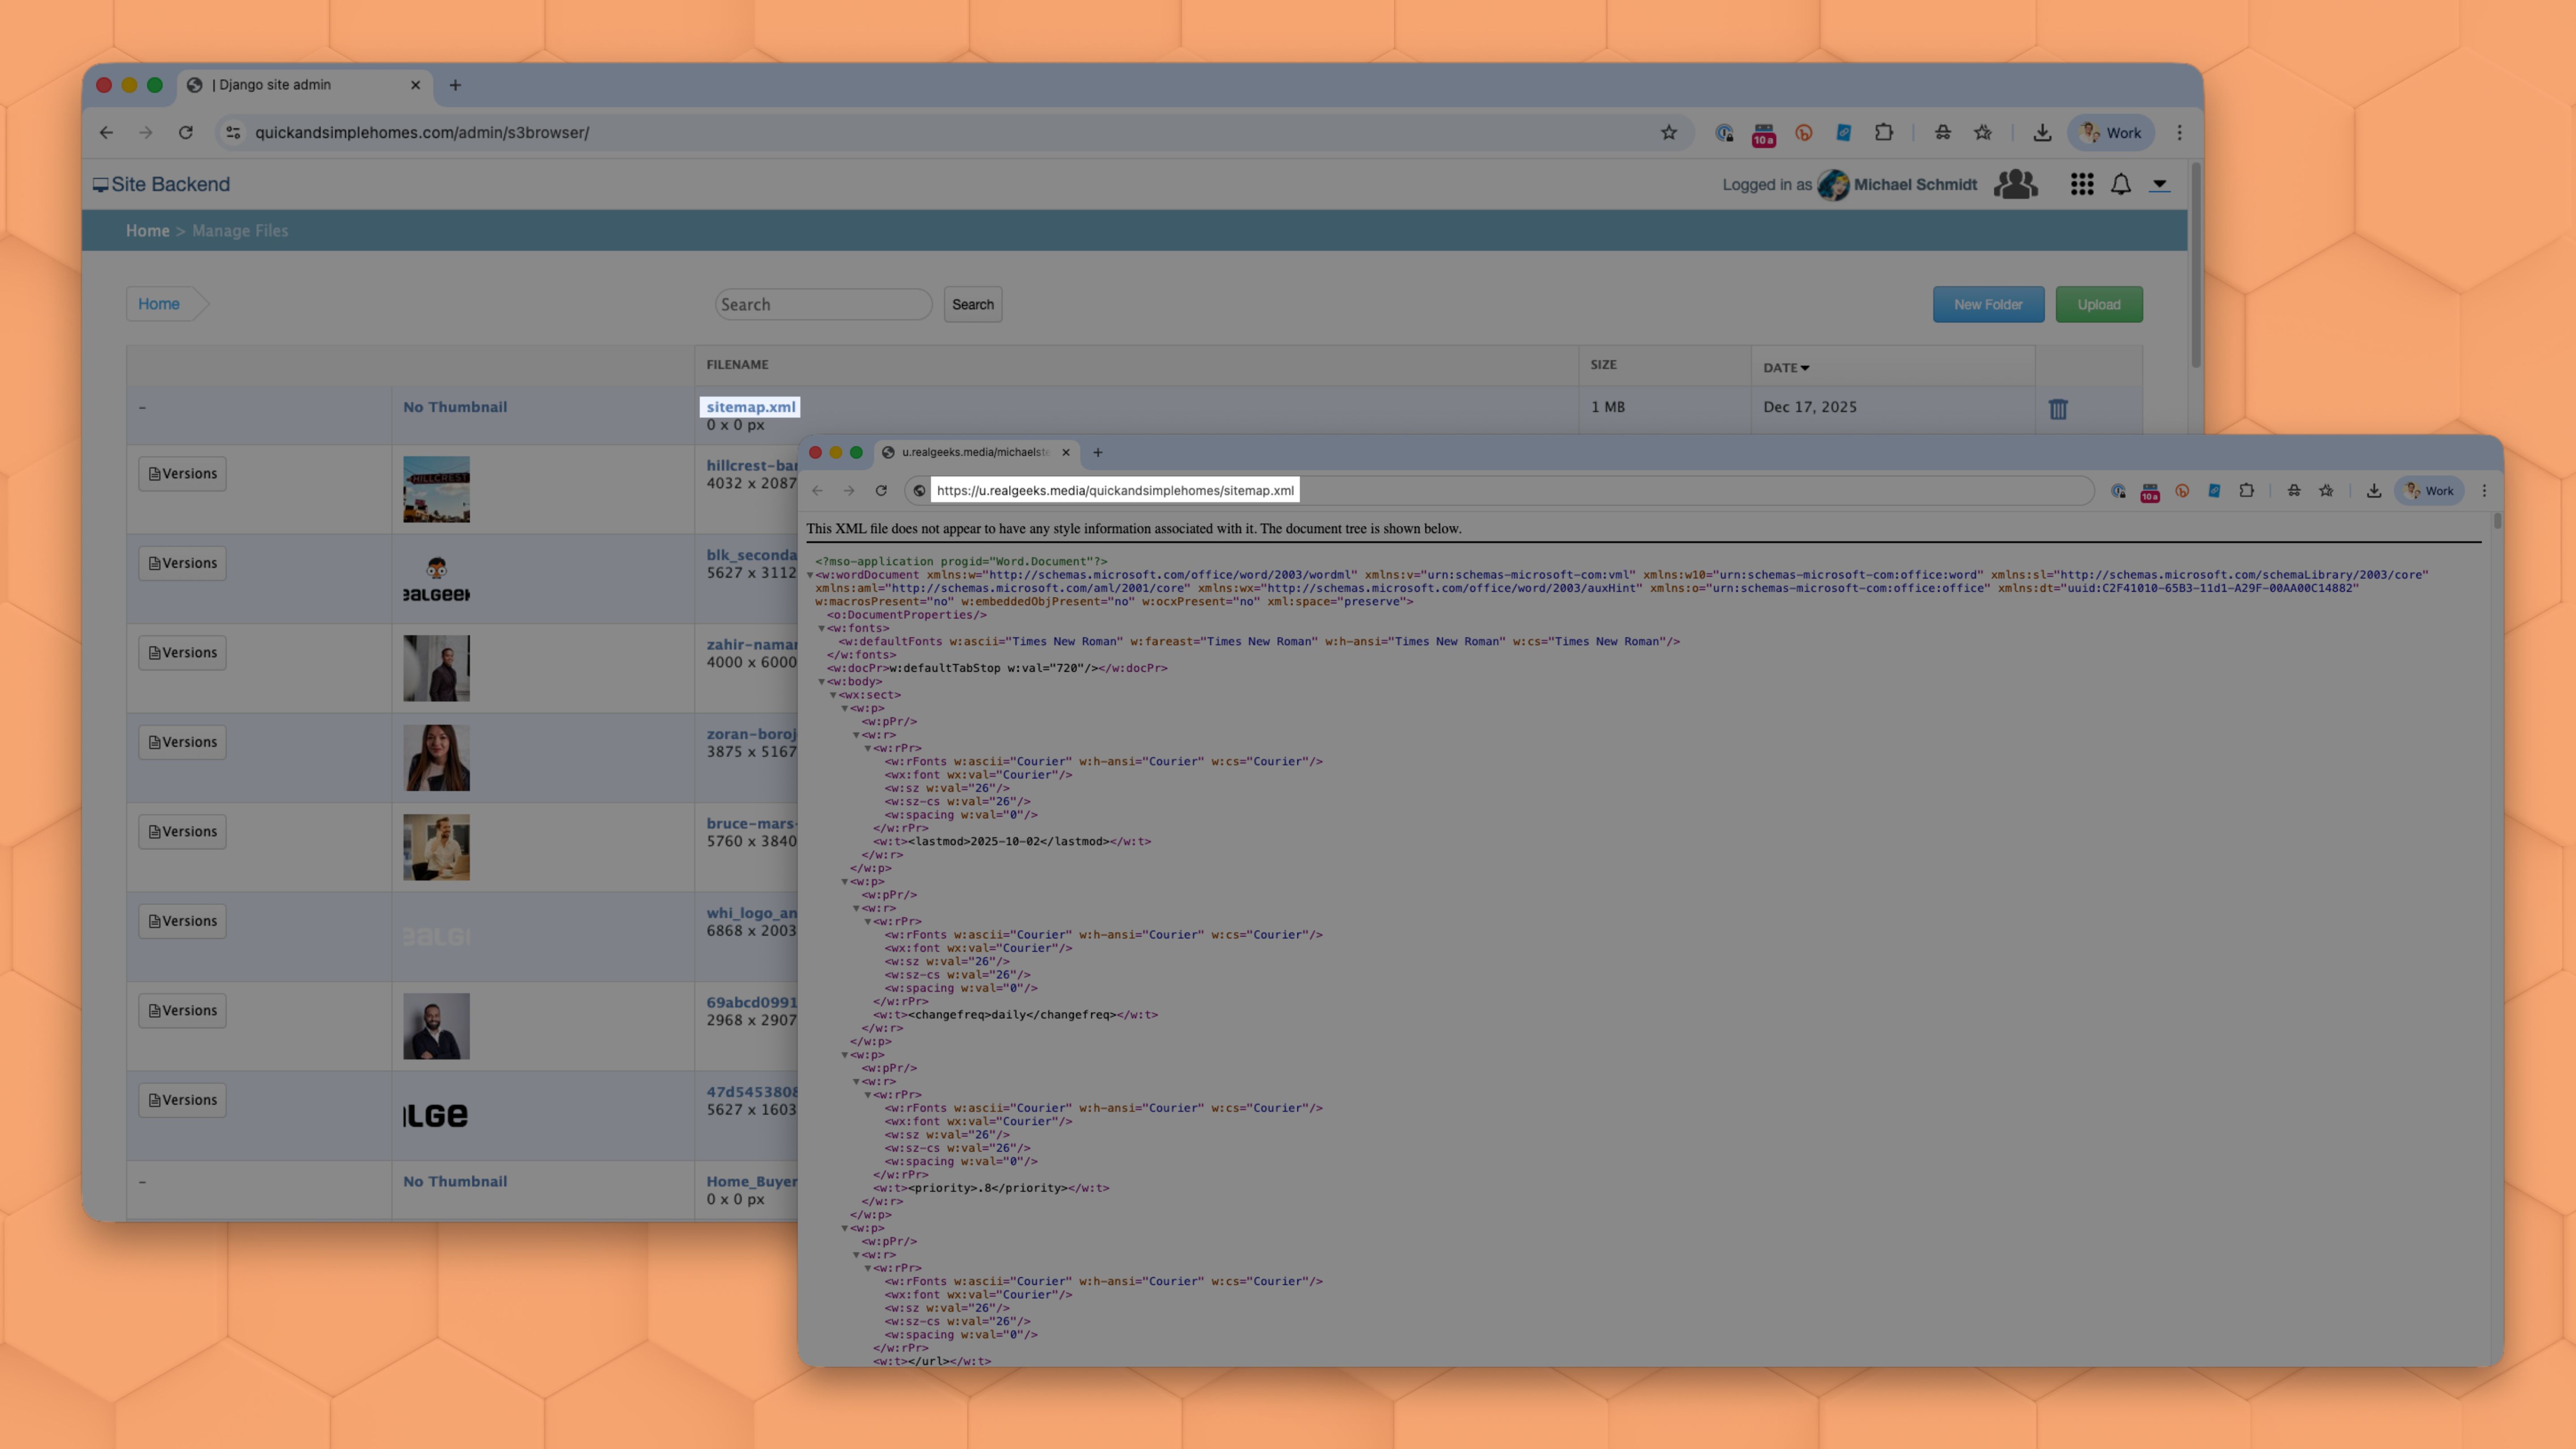The height and width of the screenshot is (1449, 2576).
Task: Open the account dropdown arrow next to bell
Action: (x=2159, y=184)
